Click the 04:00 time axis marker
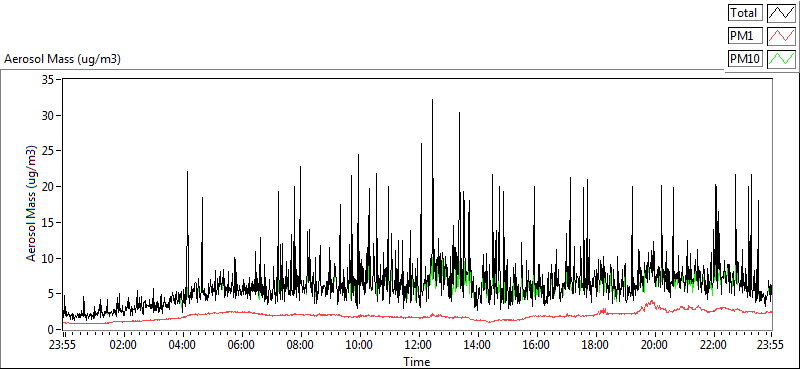 click(x=182, y=344)
